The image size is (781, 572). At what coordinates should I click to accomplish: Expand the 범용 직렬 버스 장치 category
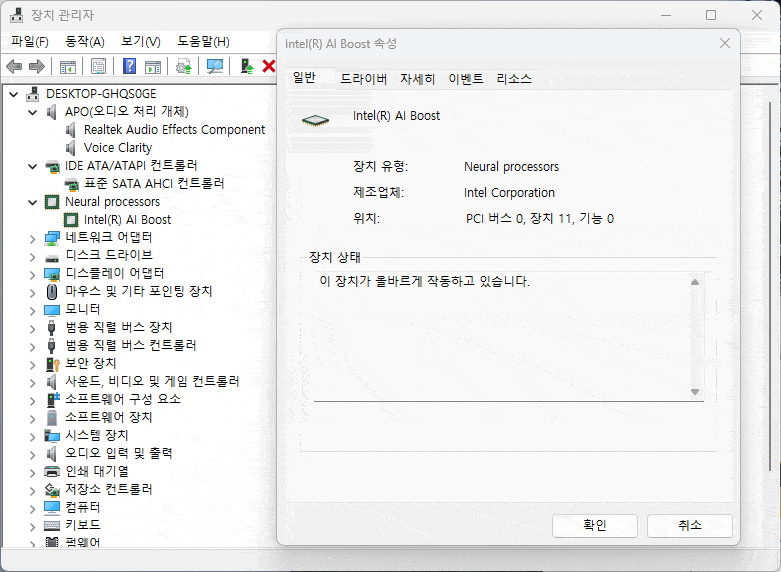click(32, 328)
